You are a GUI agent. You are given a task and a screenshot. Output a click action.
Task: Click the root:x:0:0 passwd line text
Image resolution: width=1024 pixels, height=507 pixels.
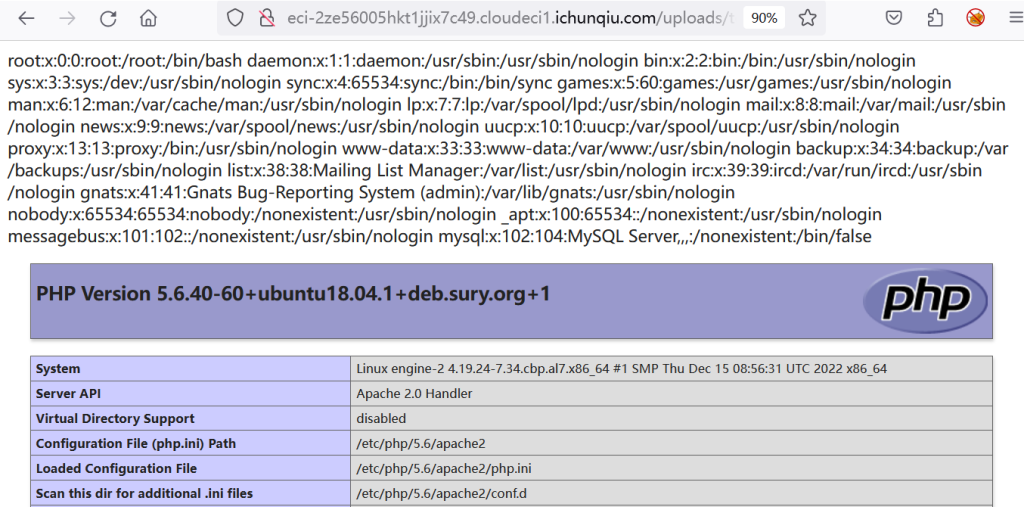click(125, 61)
